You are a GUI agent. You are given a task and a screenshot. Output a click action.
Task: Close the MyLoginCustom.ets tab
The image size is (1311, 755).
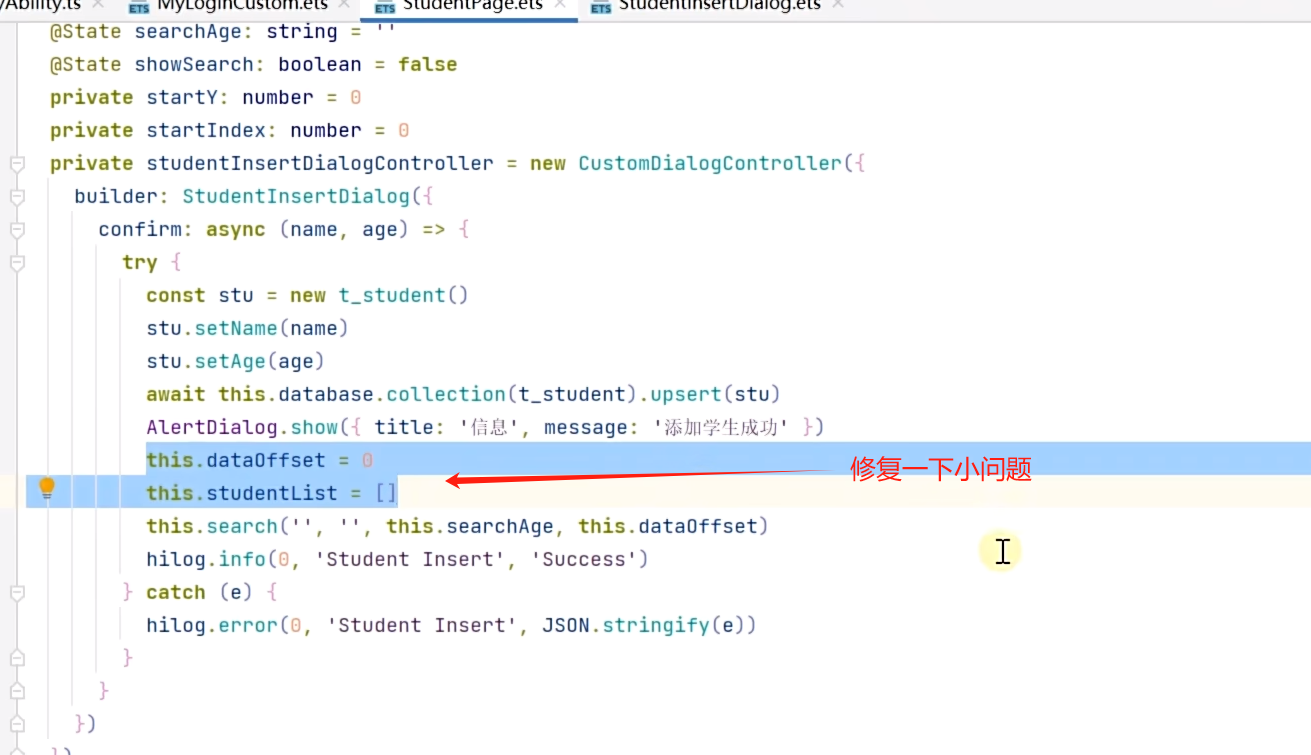[x=345, y=5]
